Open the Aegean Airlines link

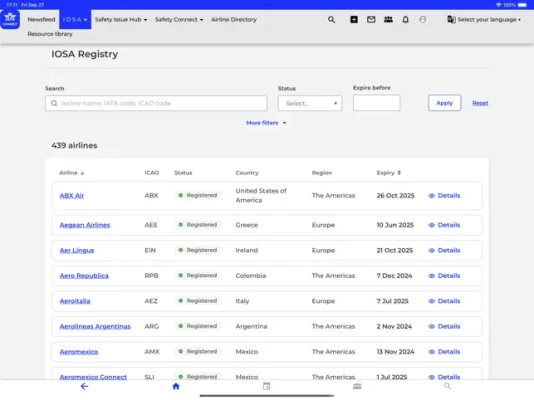[x=85, y=225]
